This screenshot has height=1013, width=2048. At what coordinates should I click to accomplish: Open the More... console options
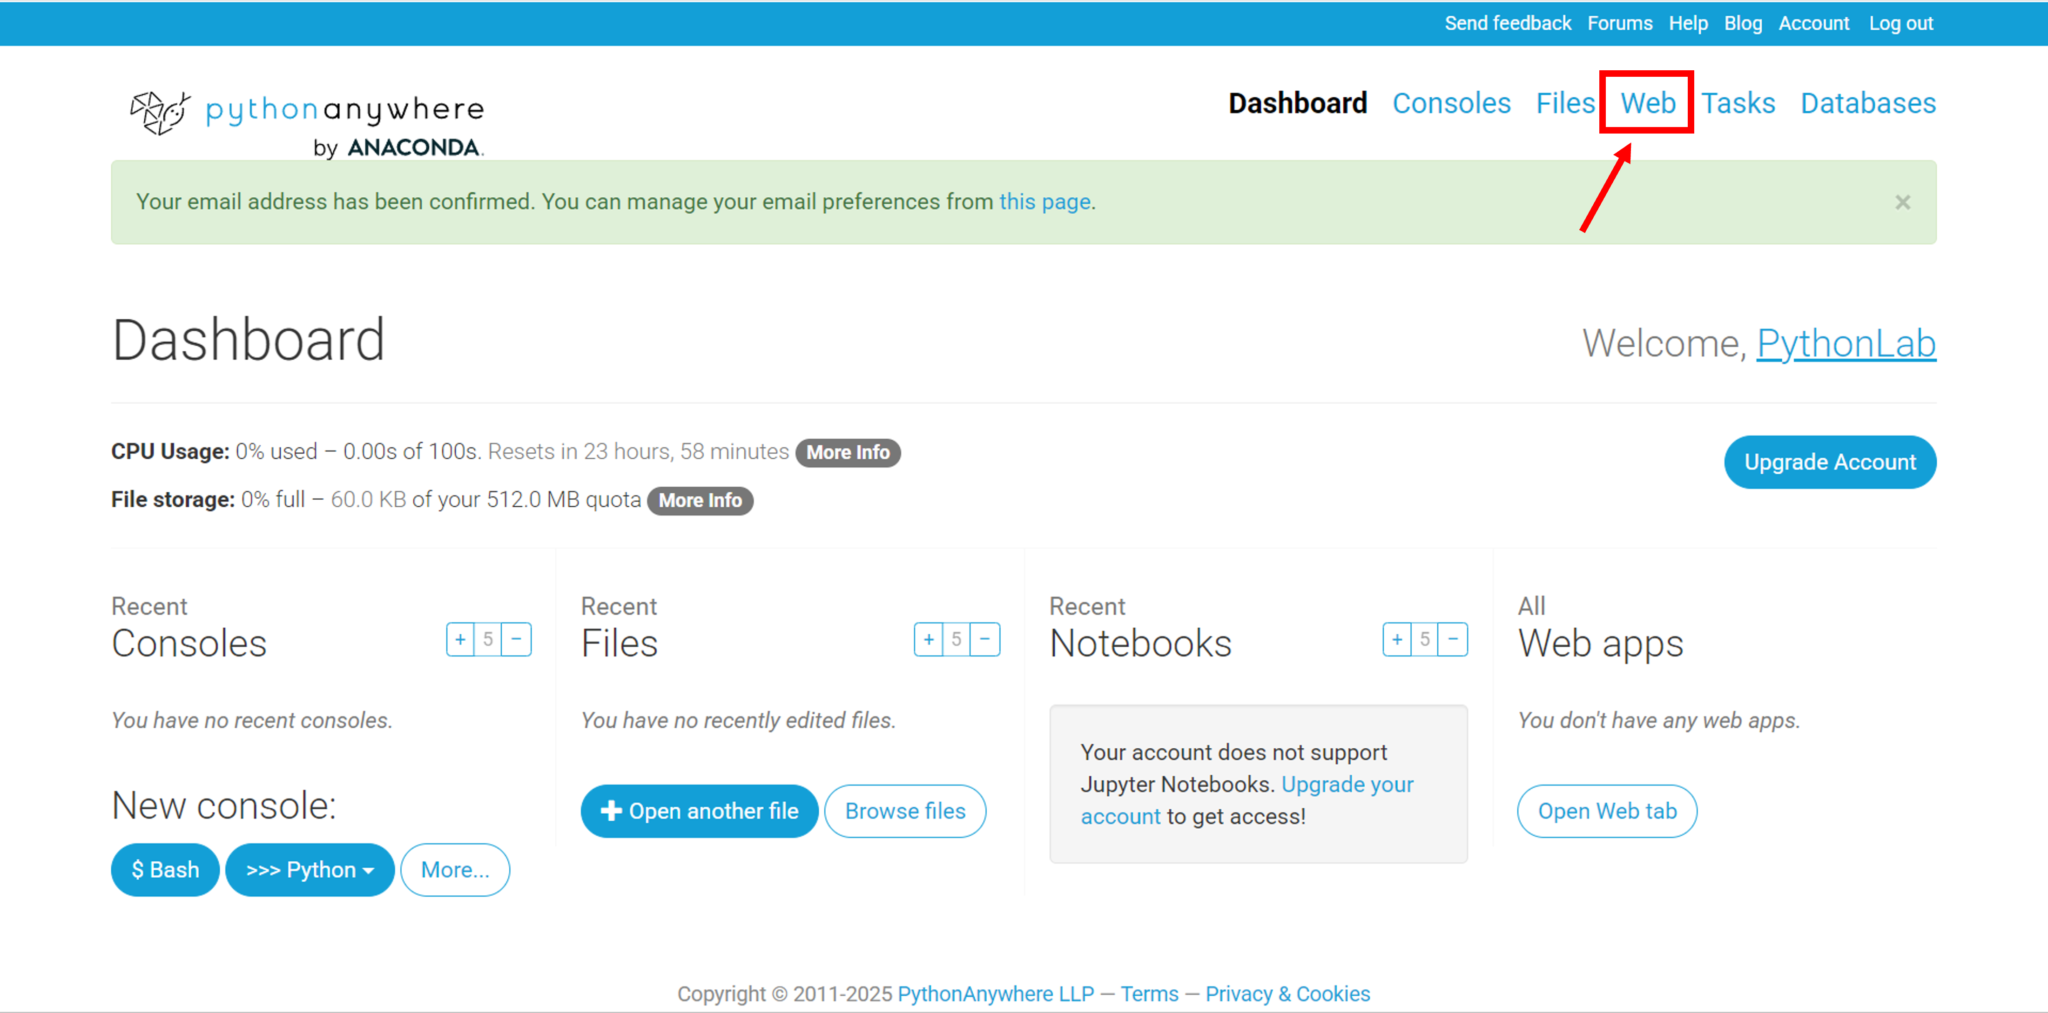click(455, 870)
